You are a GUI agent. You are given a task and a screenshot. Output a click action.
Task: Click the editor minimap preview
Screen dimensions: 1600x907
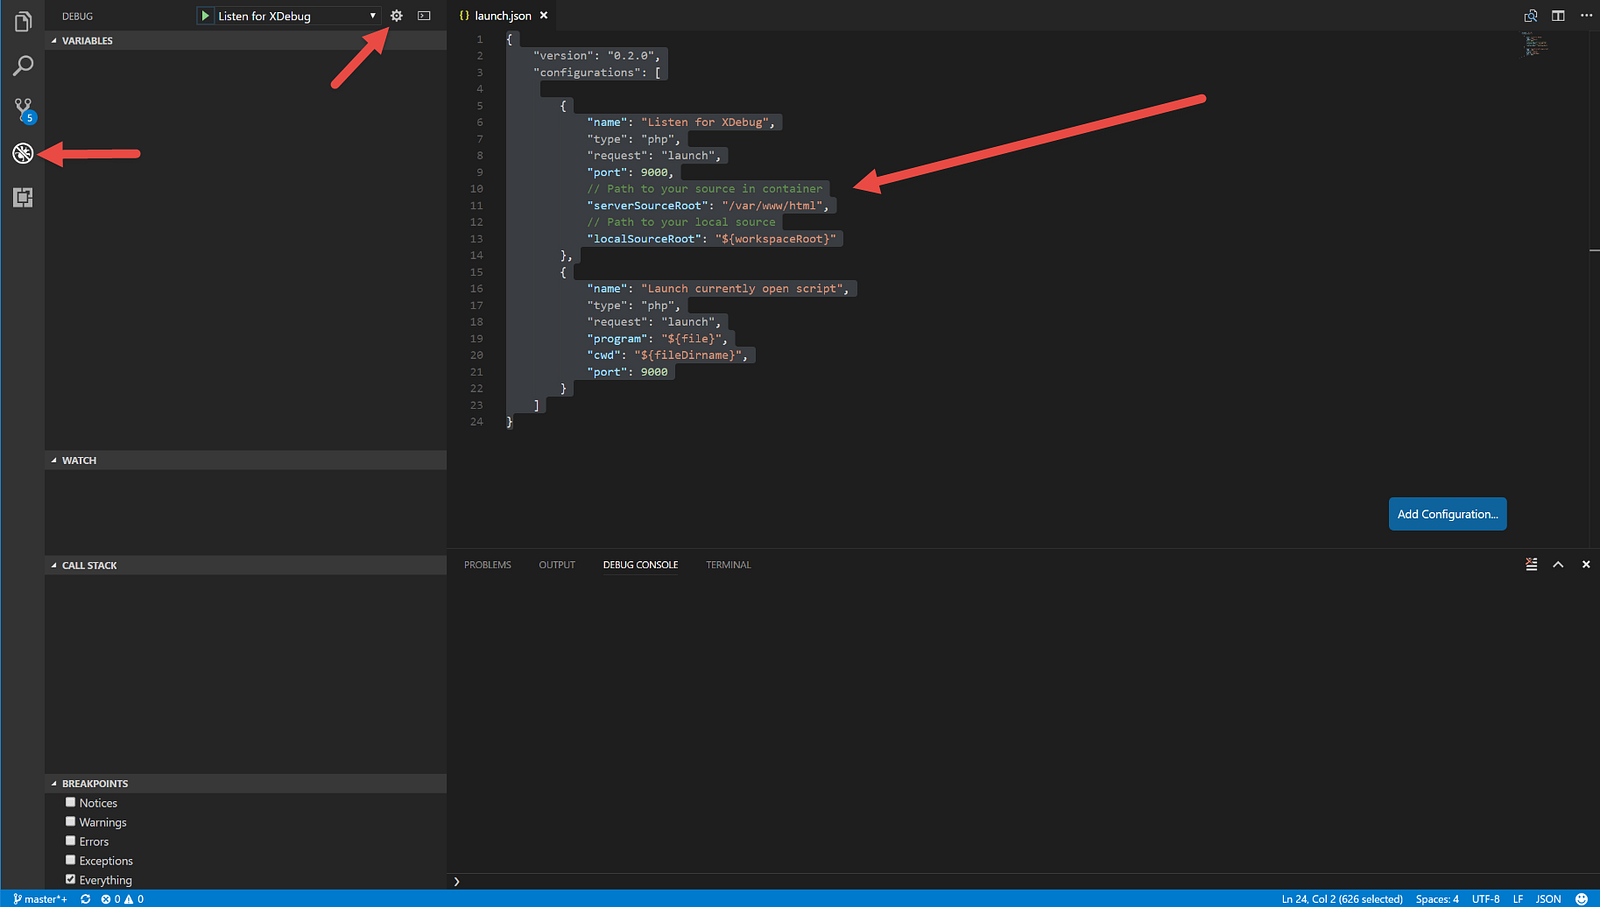1535,45
